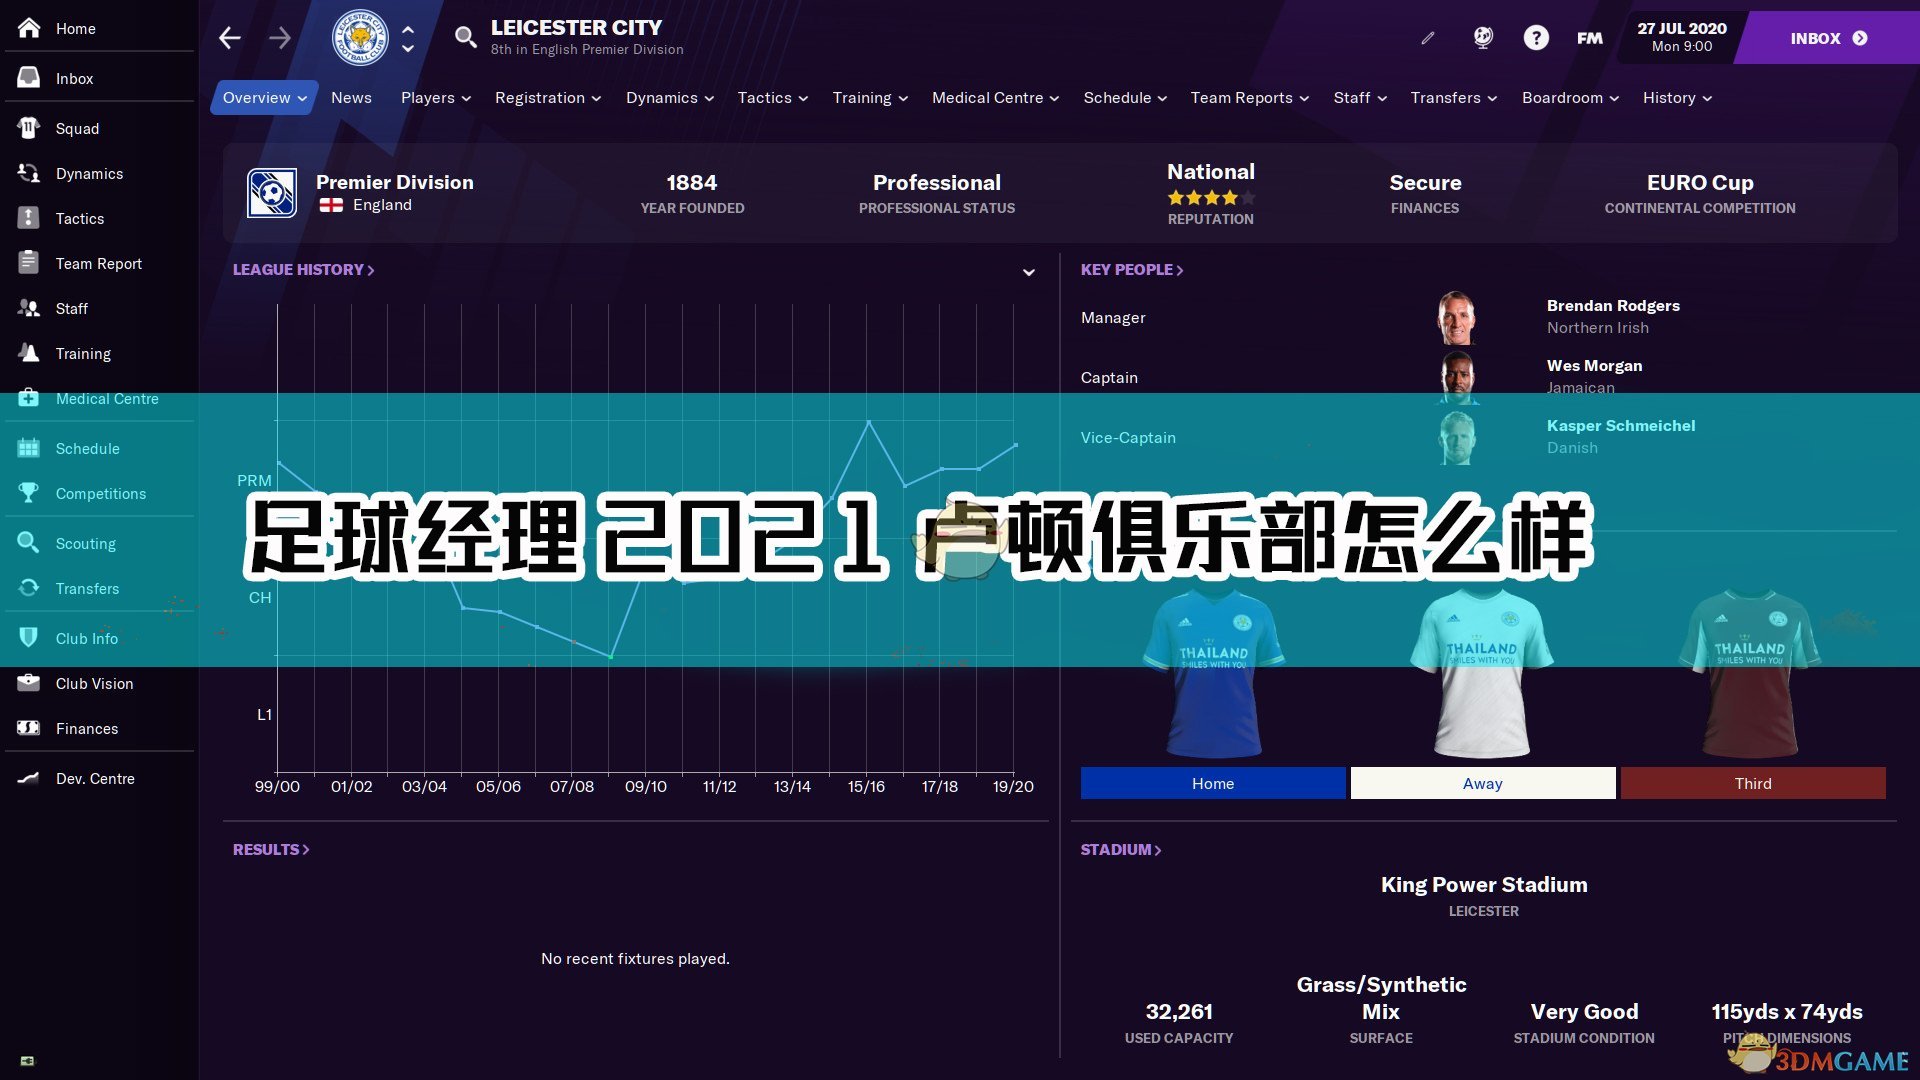Open the LEAGUE HISTORY link
Image resolution: width=1920 pixels, height=1080 pixels.
[x=303, y=270]
